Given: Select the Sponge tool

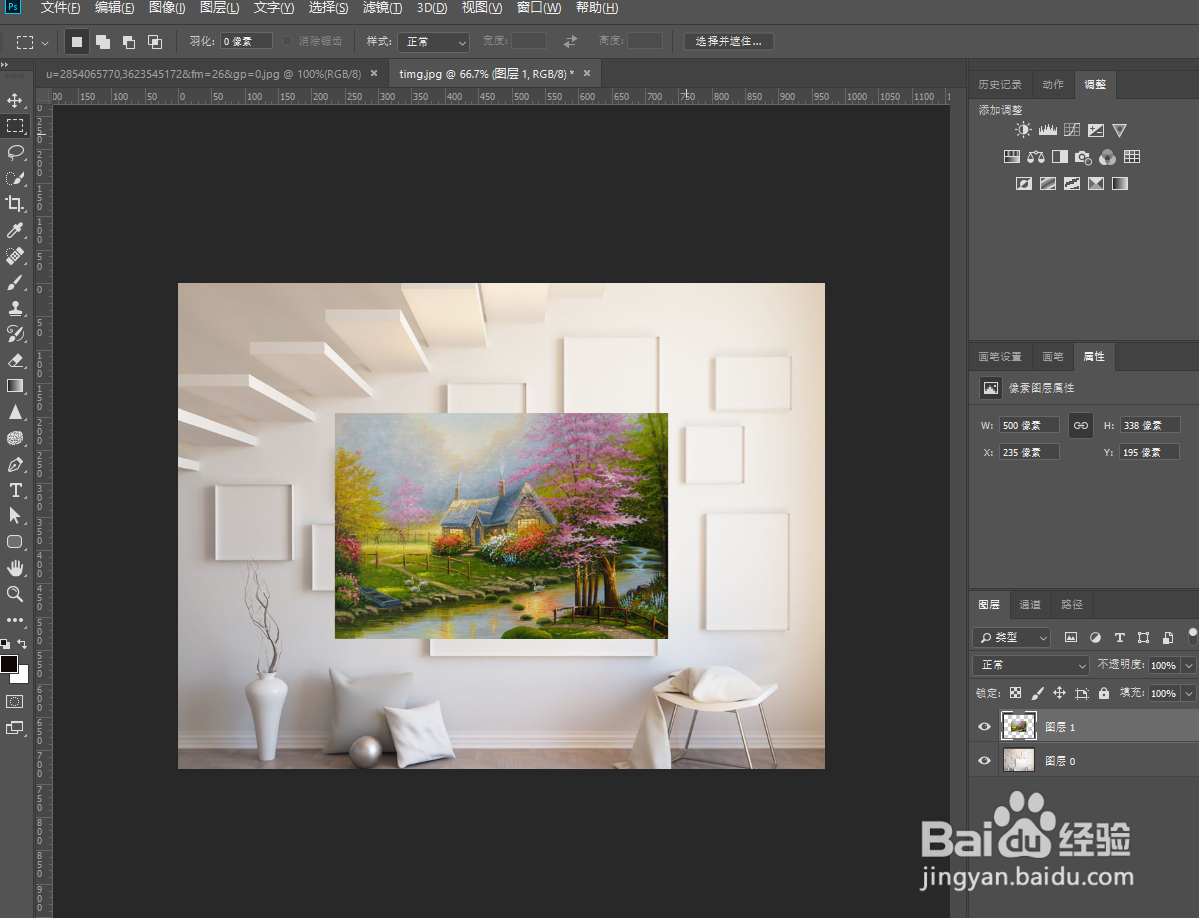Looking at the screenshot, I should (15, 438).
